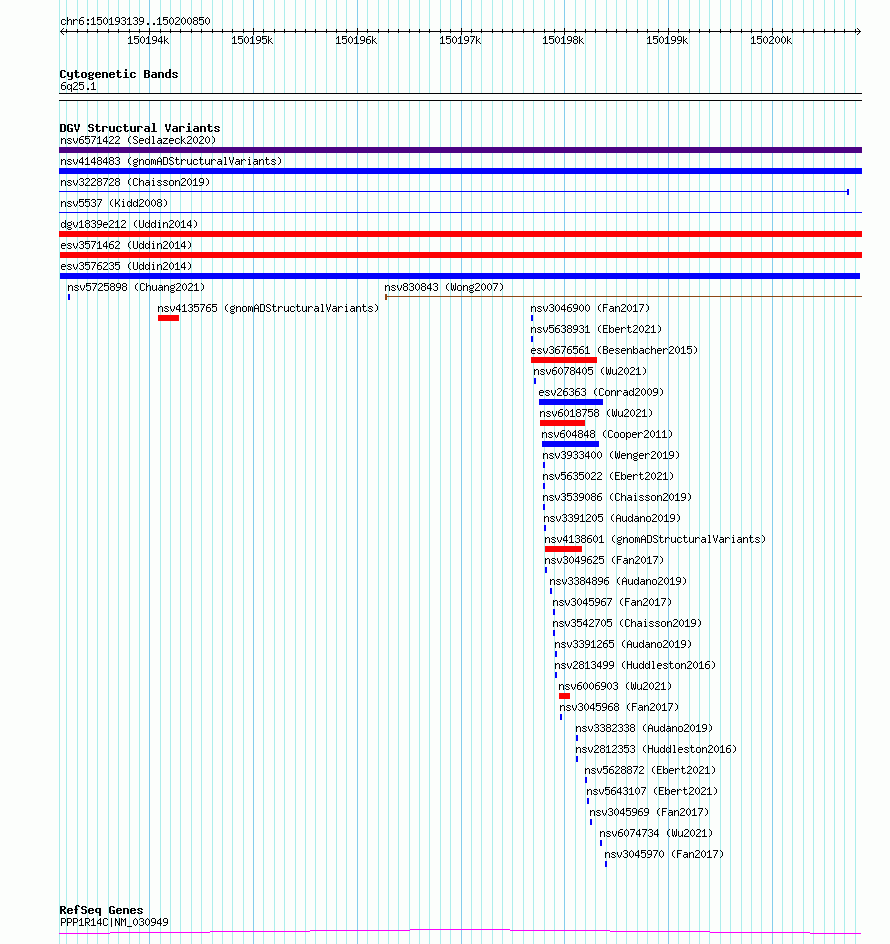Image resolution: width=890 pixels, height=944 pixels.
Task: Click the DGV Structural Variants track heading
Action: [x=140, y=128]
